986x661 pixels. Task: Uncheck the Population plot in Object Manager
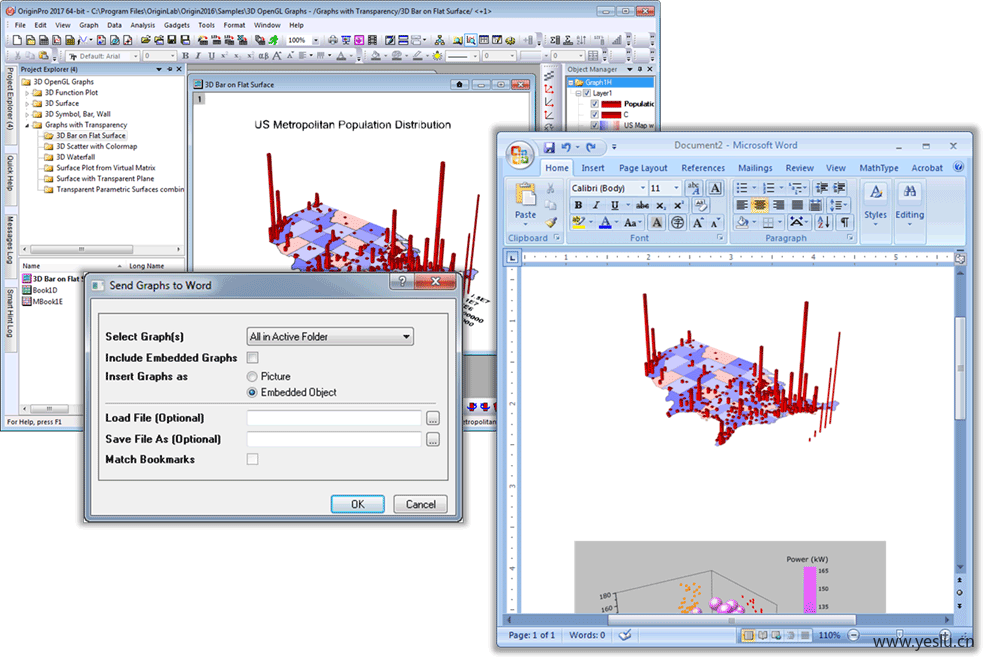pyautogui.click(x=594, y=104)
